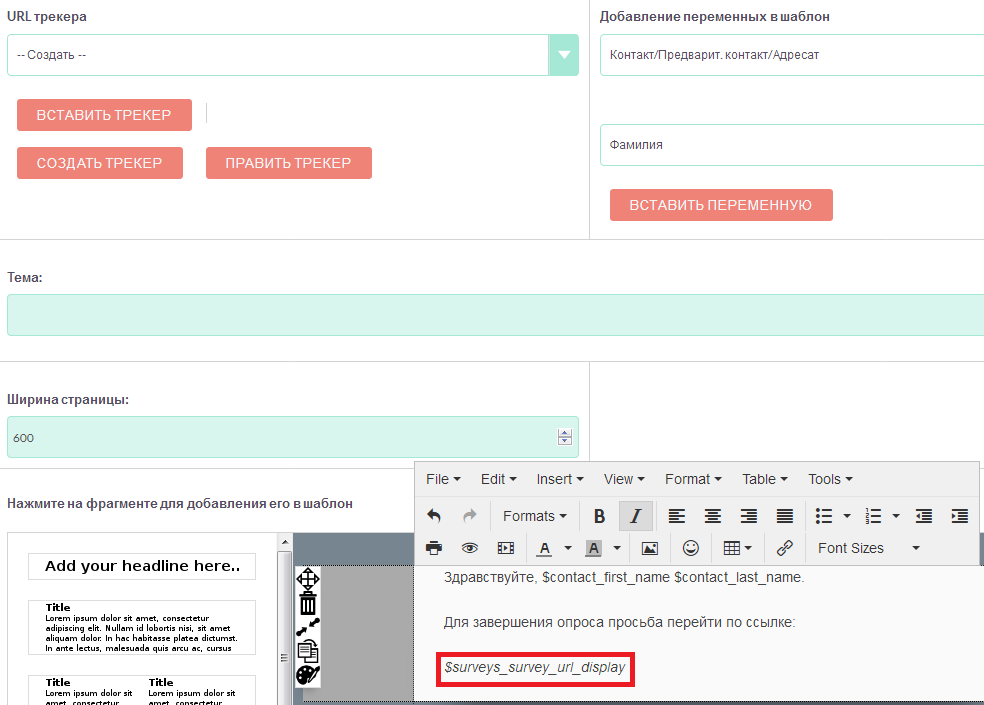Click the print icon
Screen dimensions: 984x705
tap(434, 548)
